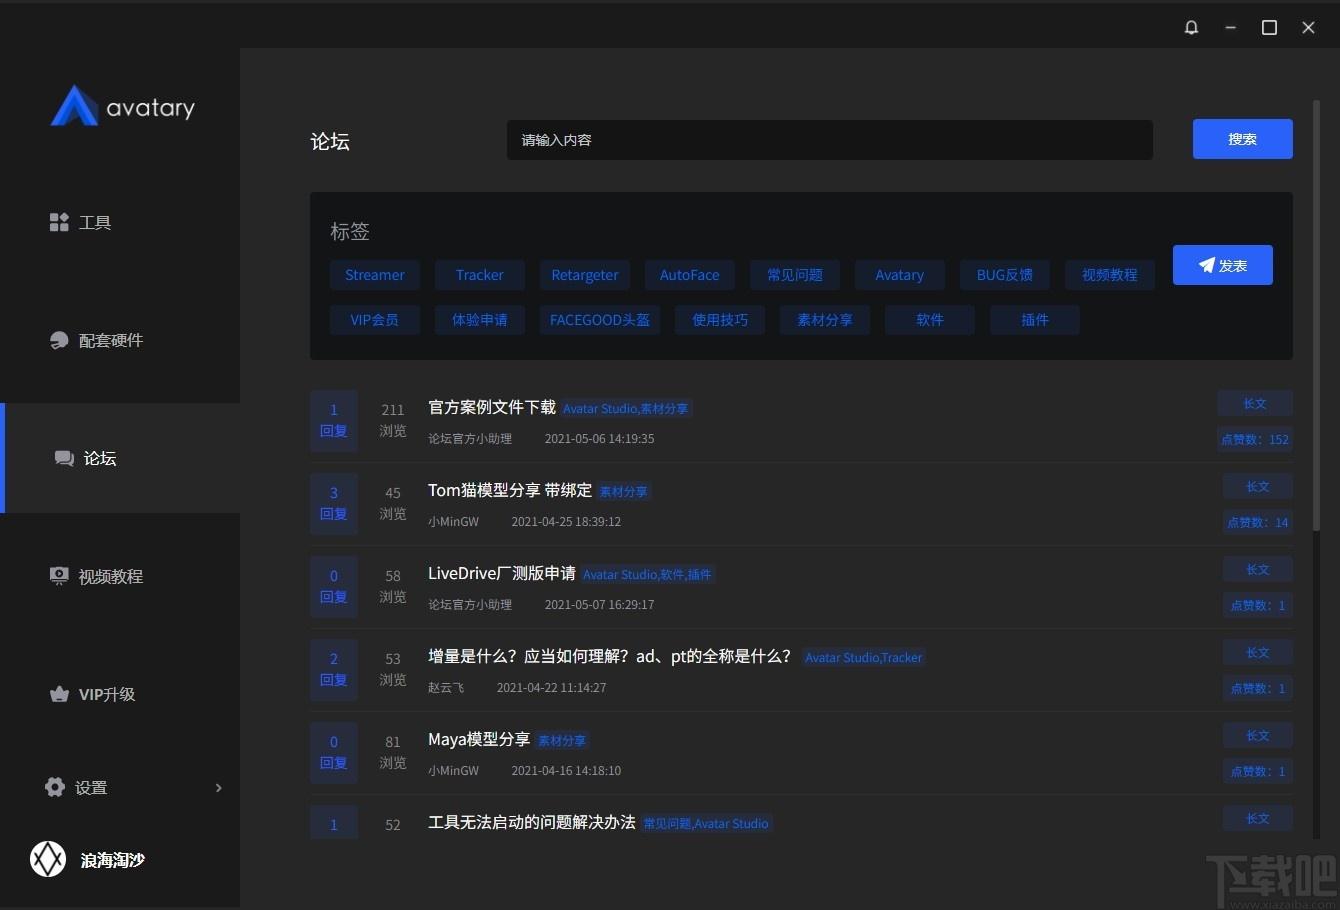Open the Tom猫模型分享 带绑定 post

[x=510, y=490]
